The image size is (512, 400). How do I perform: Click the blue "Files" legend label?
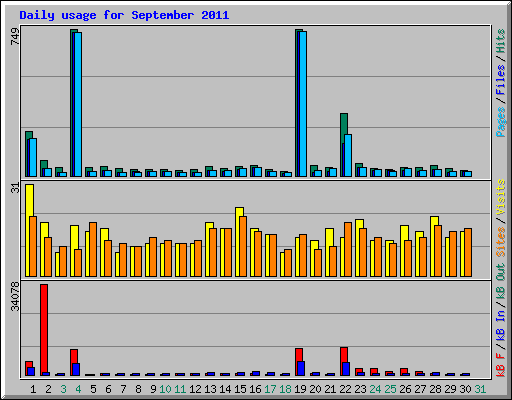pos(500,80)
